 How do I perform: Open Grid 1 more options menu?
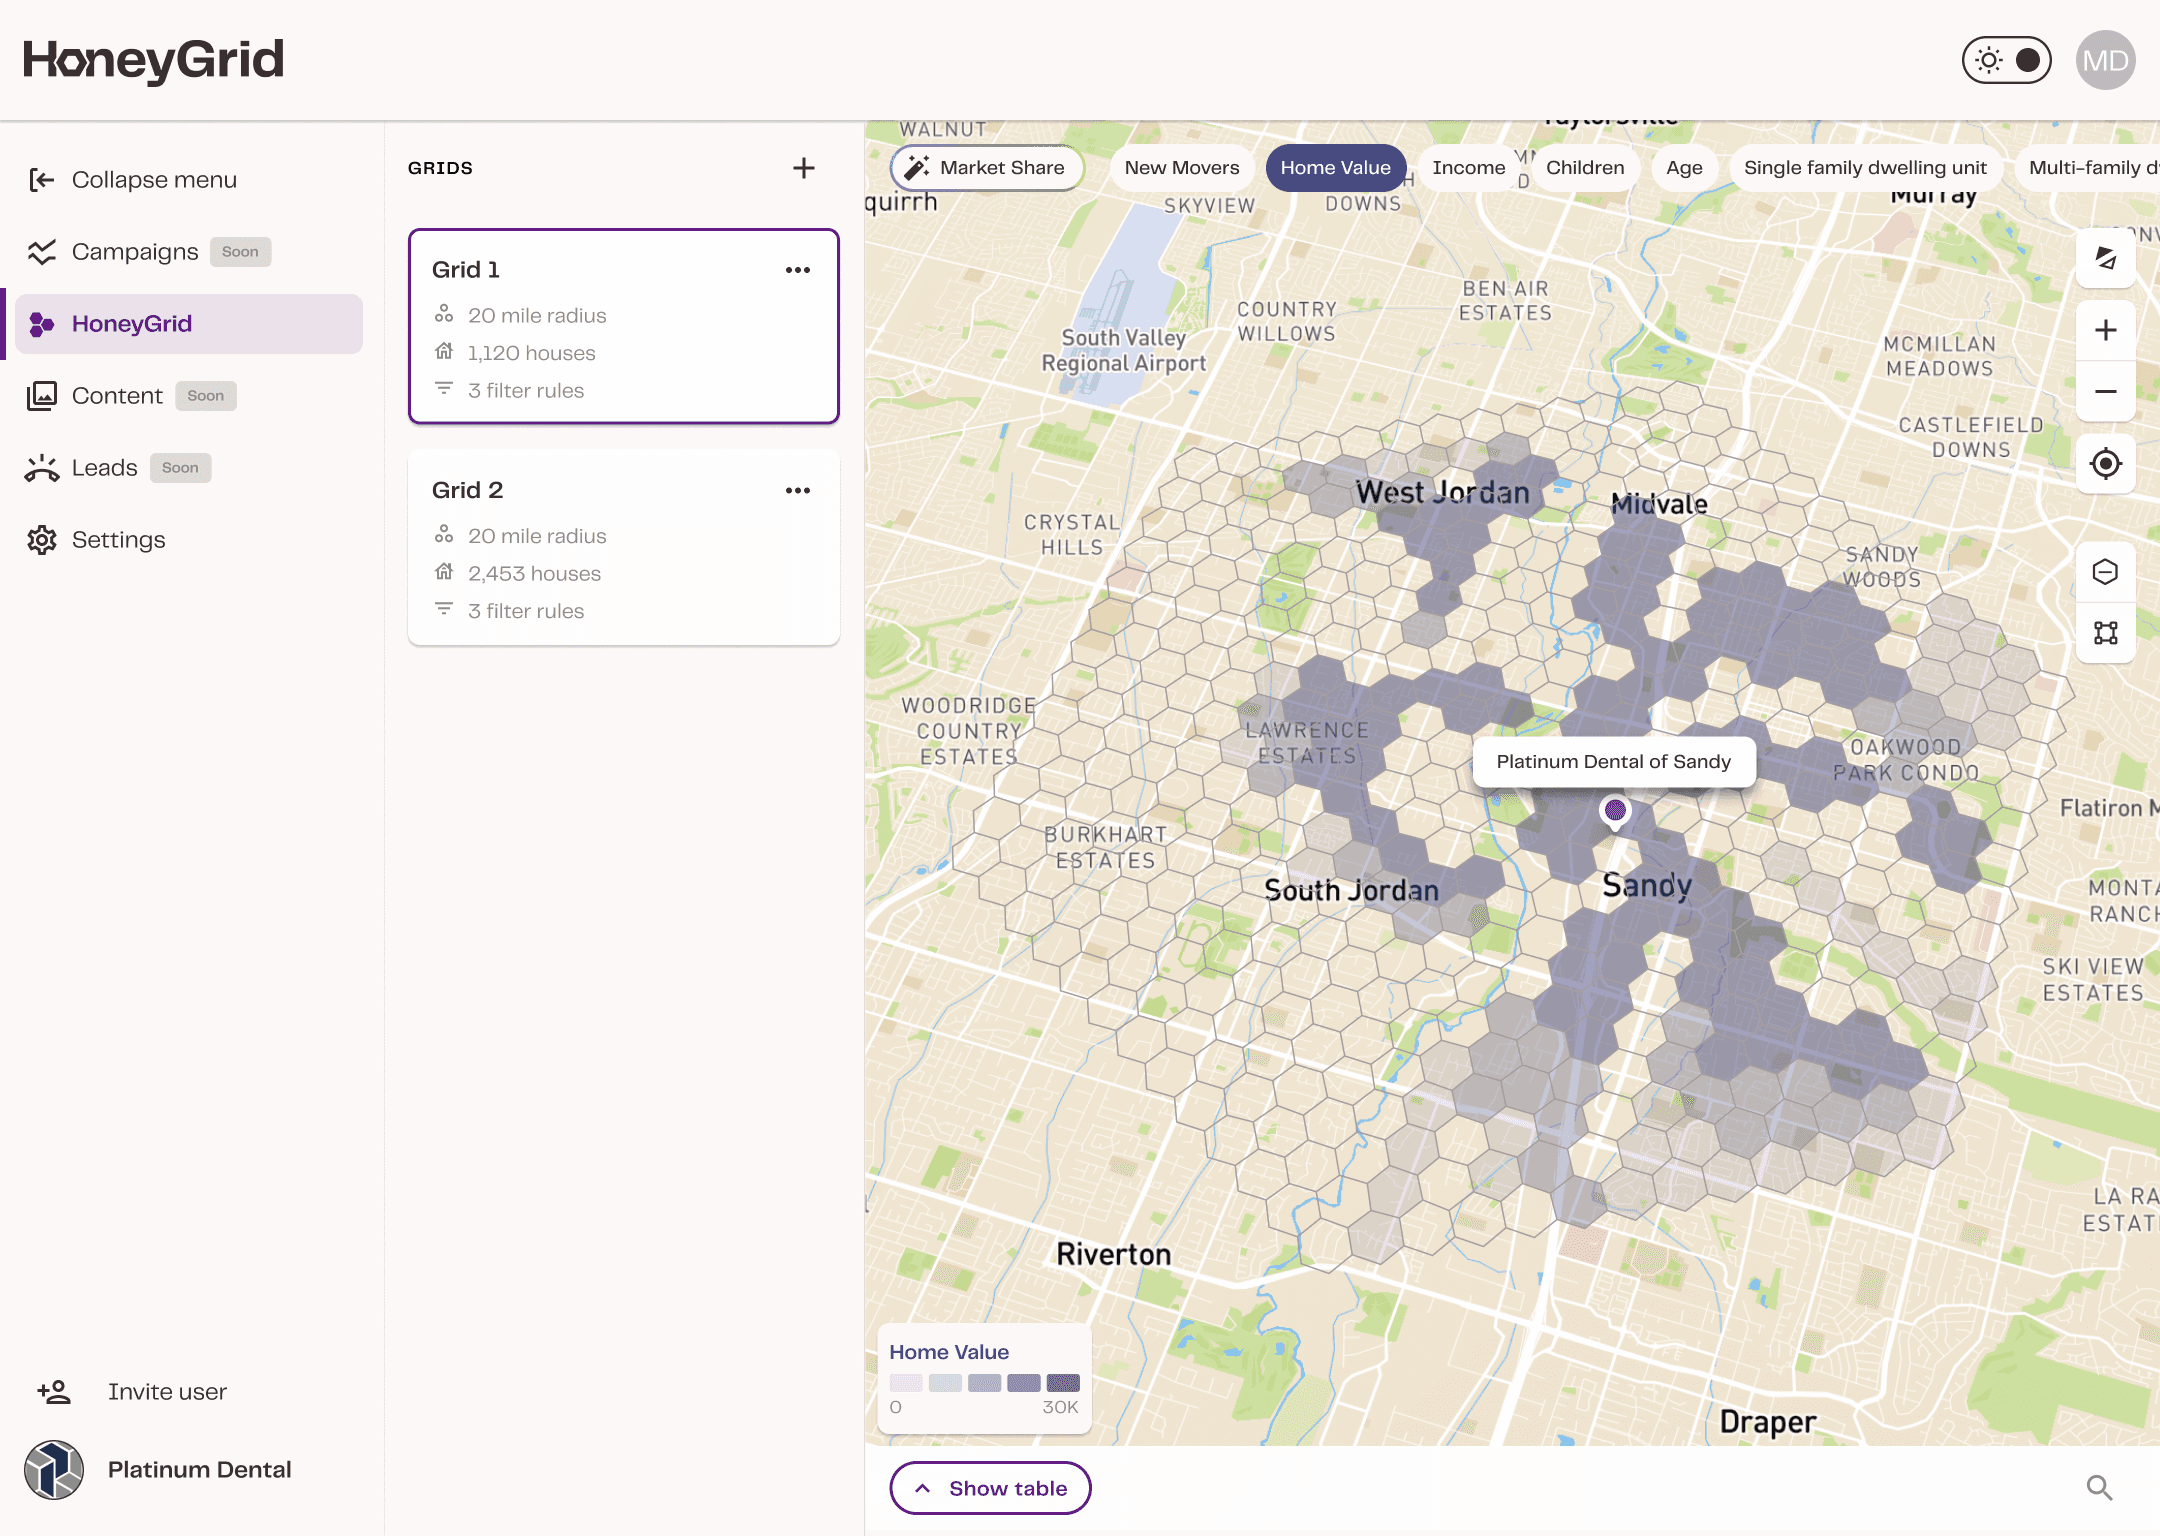tap(798, 270)
